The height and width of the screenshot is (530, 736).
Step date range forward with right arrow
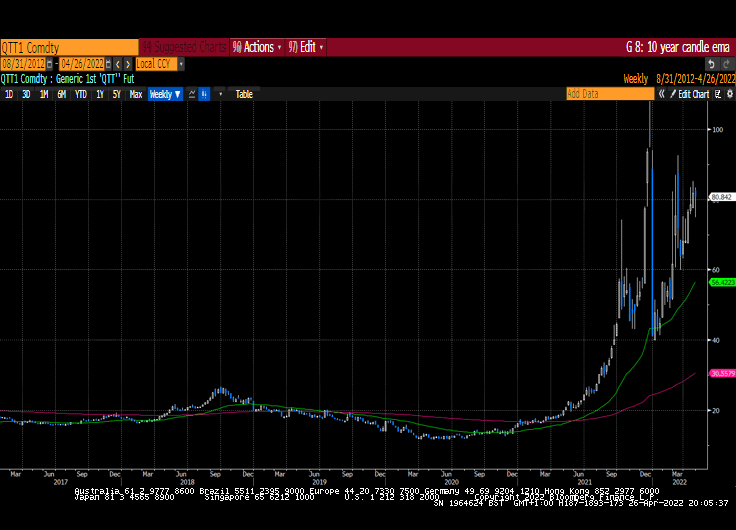coord(128,64)
